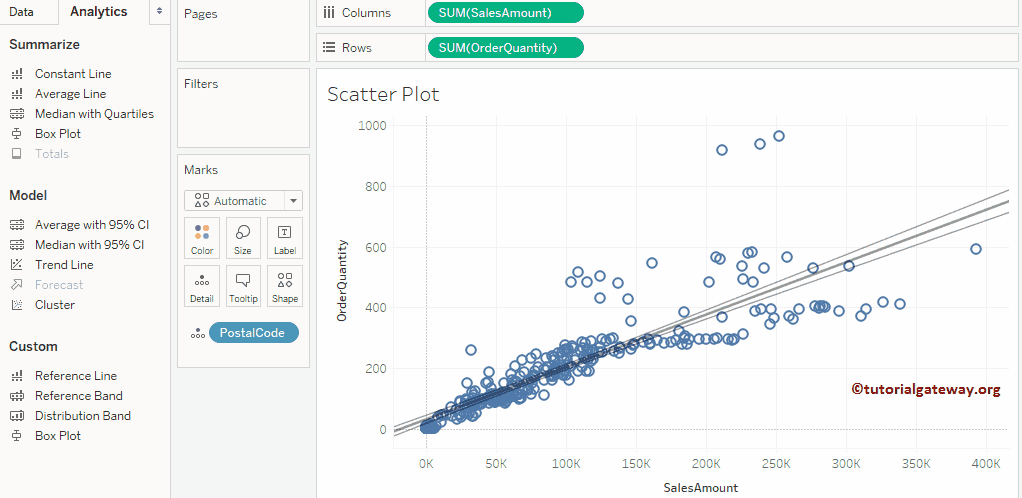Select Cluster in the Model section

click(x=55, y=305)
